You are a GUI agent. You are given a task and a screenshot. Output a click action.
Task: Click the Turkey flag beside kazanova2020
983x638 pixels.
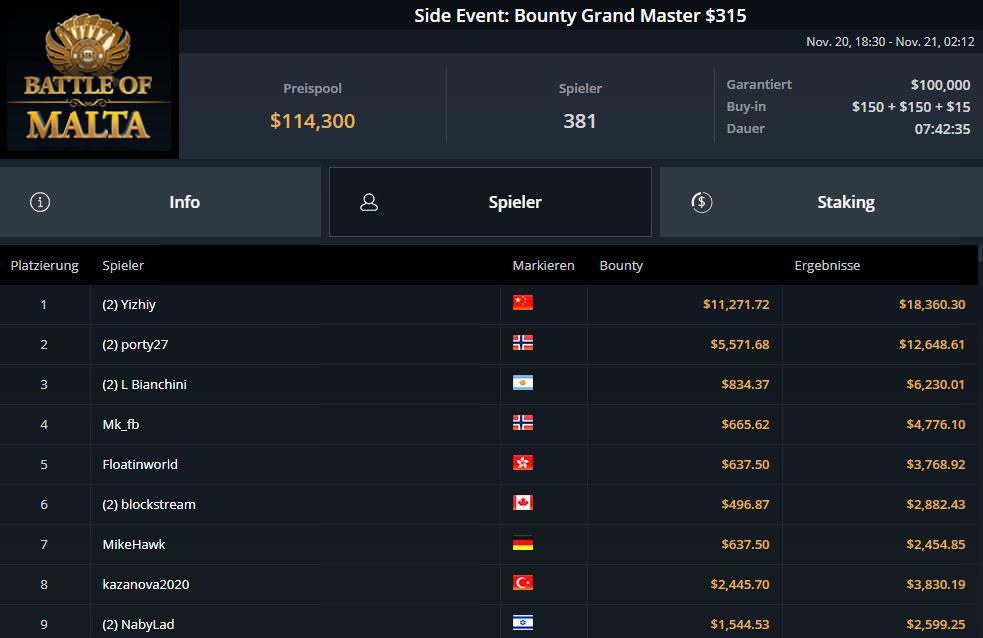tap(522, 583)
